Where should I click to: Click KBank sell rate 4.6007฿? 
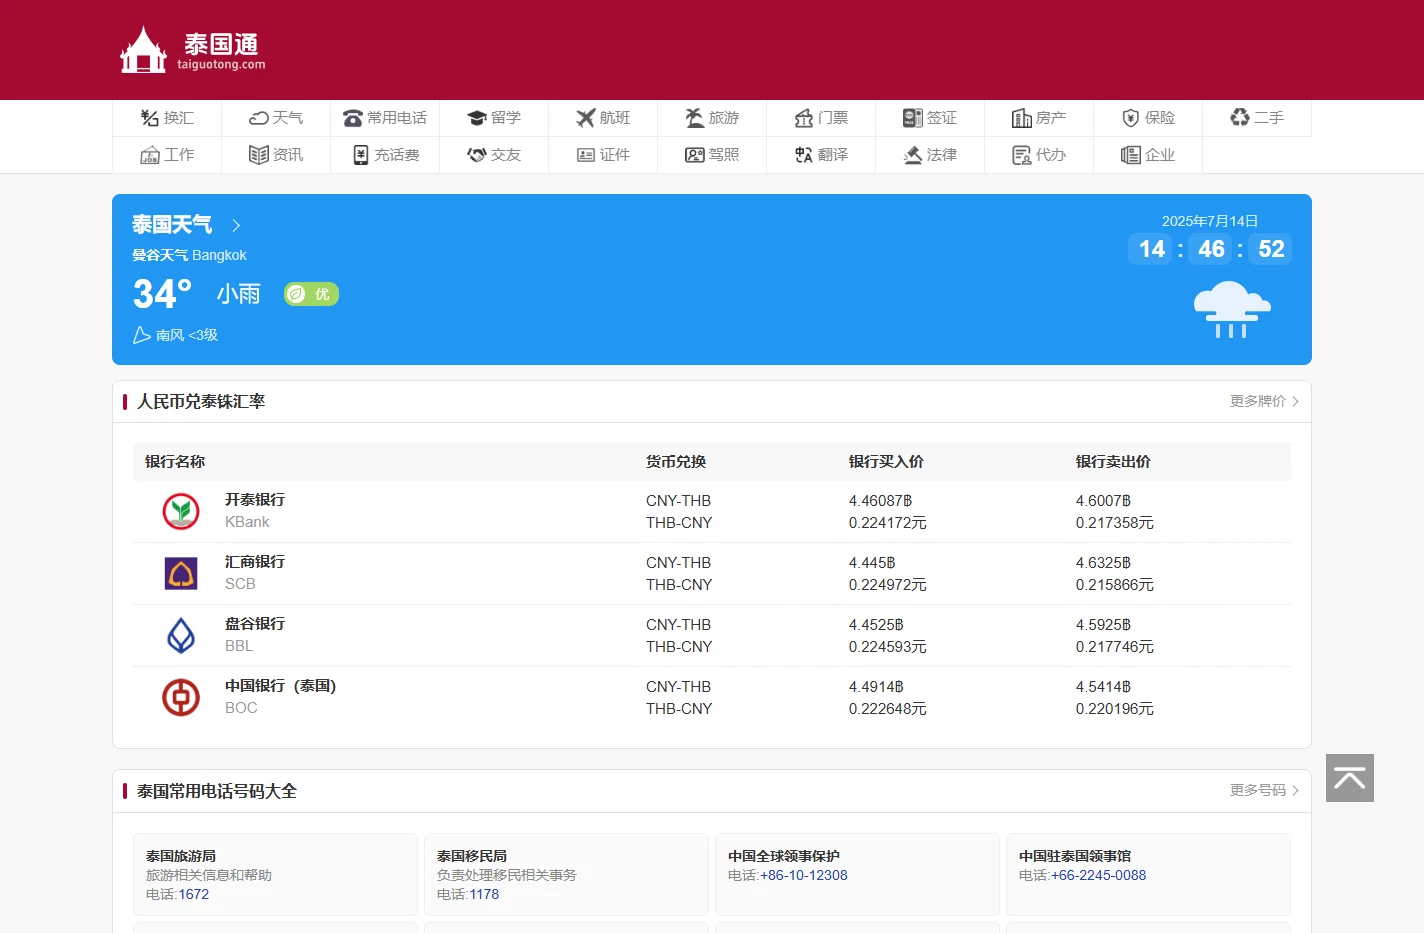click(x=1103, y=501)
